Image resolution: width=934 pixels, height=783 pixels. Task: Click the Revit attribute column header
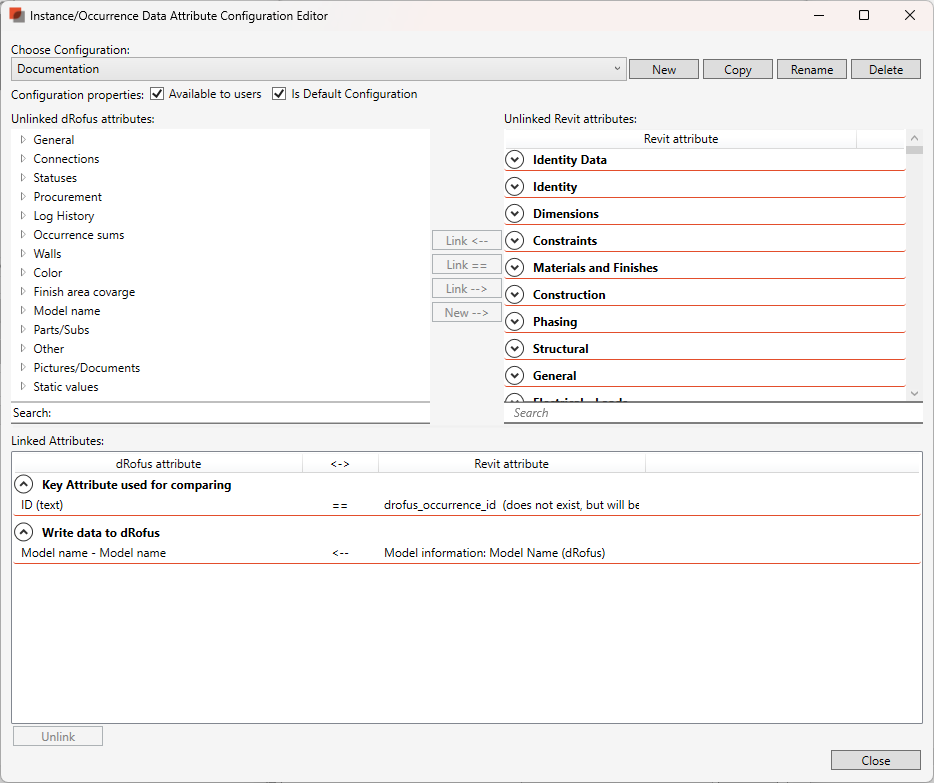tap(680, 139)
